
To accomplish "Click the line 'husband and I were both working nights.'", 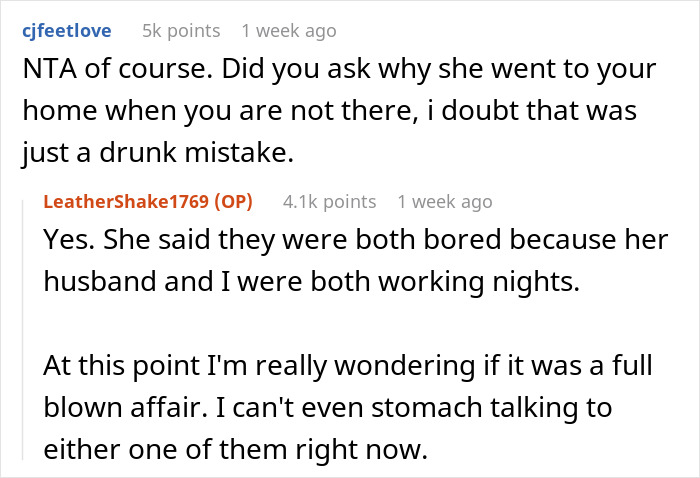I will click(312, 283).
